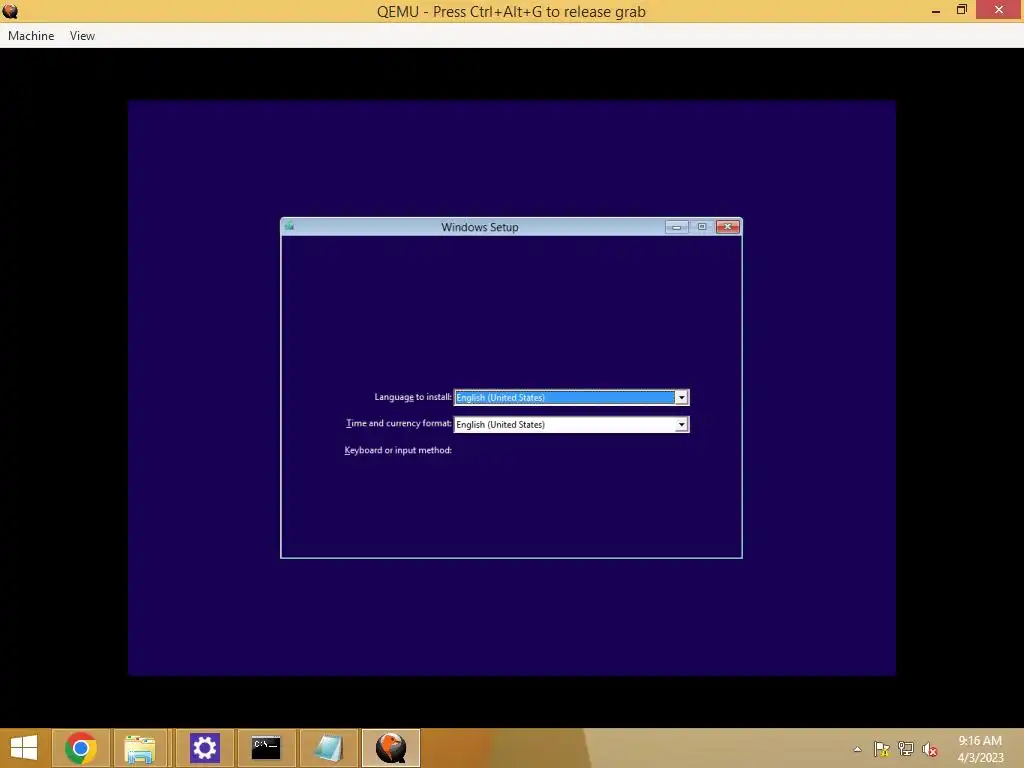The image size is (1024, 768).
Task: Close the Windows Setup dialog
Action: (728, 227)
